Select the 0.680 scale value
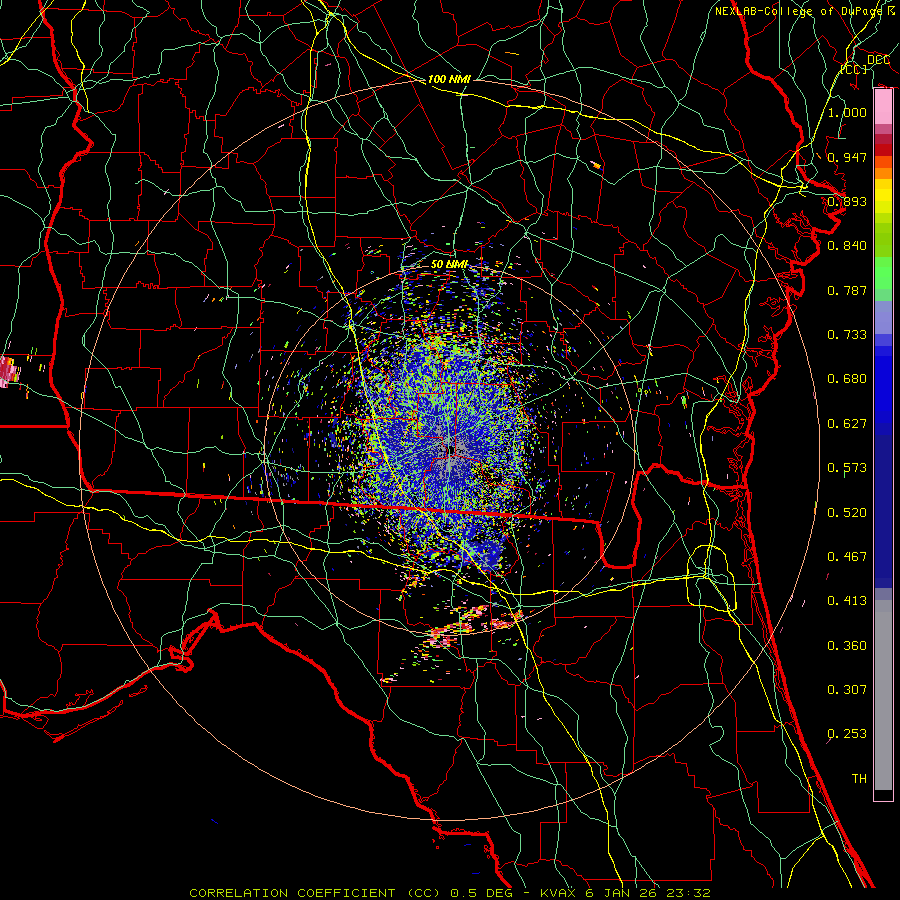The width and height of the screenshot is (900, 900). [x=847, y=379]
